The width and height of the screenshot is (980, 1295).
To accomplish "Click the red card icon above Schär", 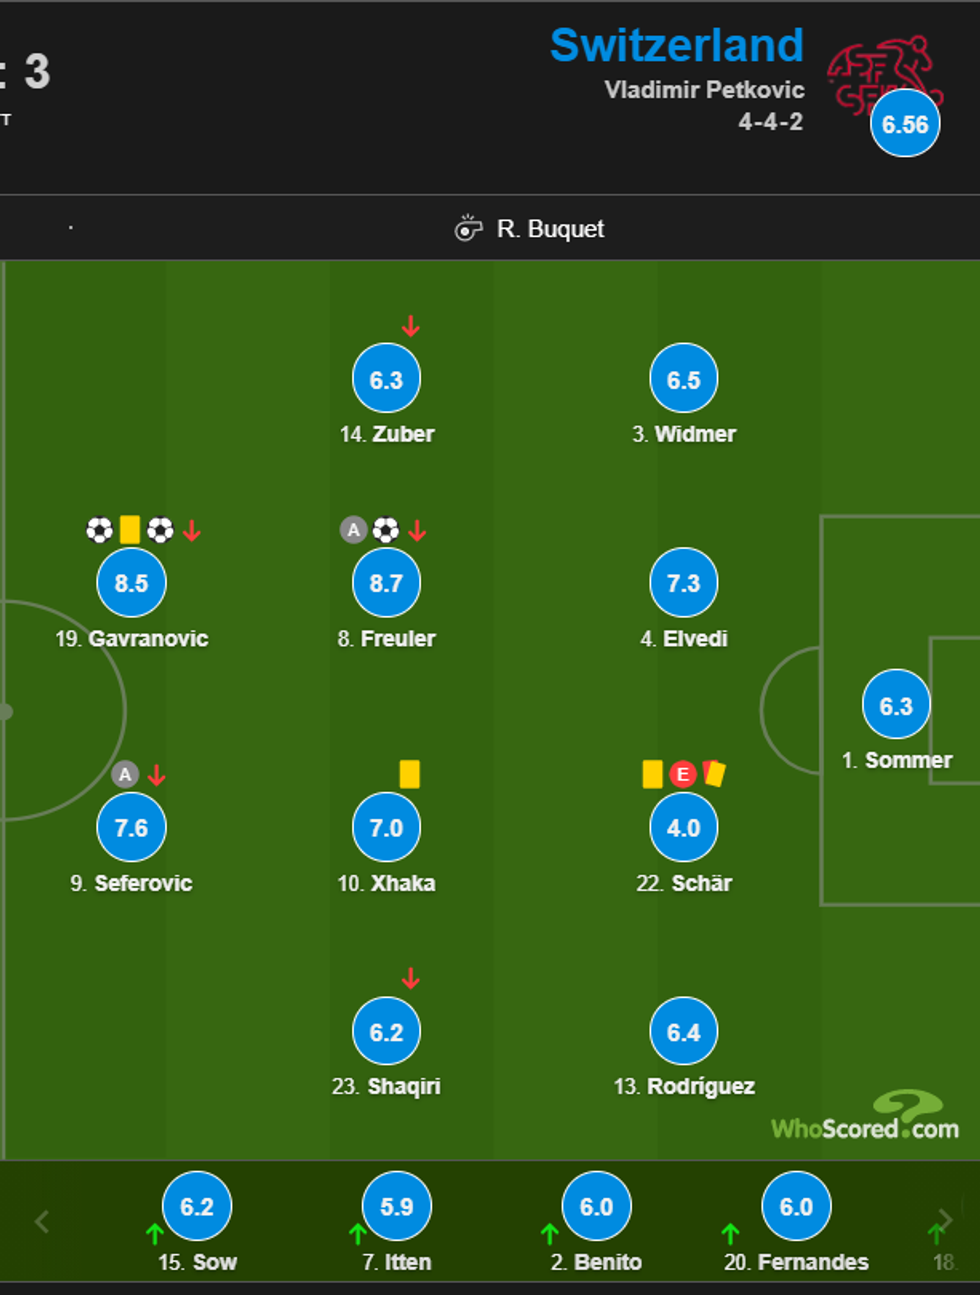I will 714,773.
